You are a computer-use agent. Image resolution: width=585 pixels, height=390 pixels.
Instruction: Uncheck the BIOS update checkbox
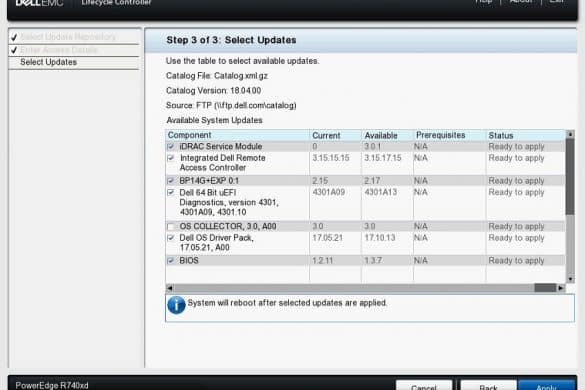[171, 260]
